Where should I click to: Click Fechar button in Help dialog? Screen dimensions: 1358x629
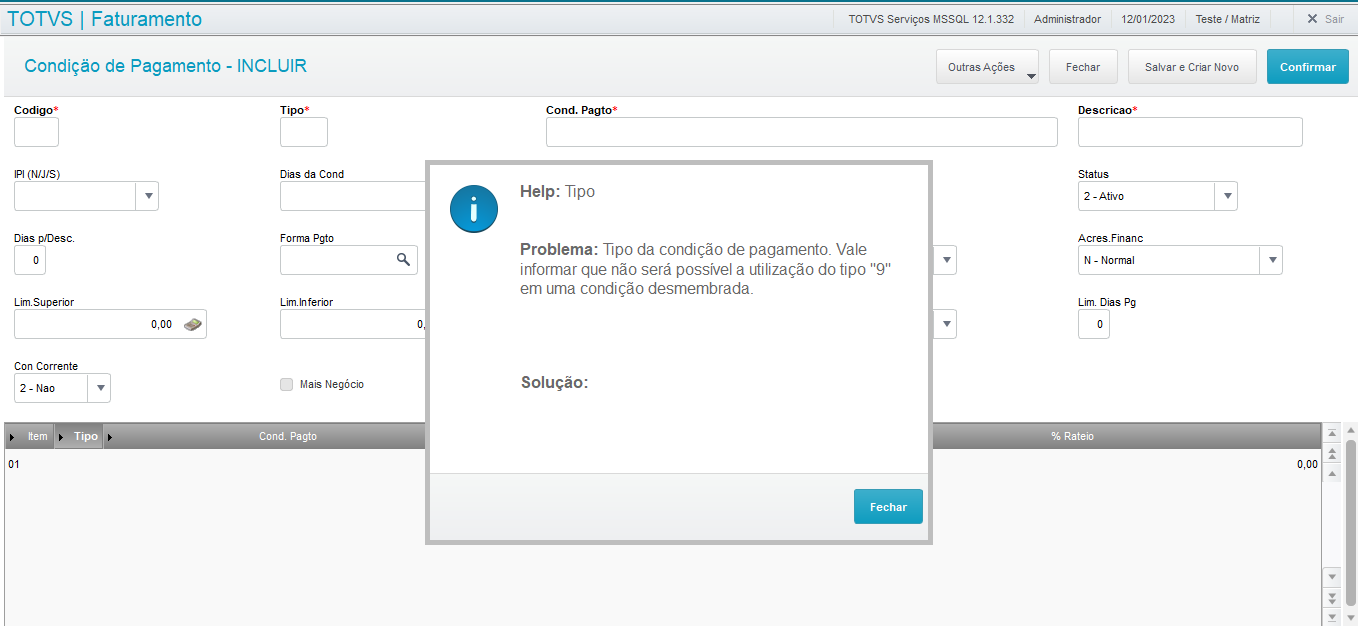click(888, 507)
